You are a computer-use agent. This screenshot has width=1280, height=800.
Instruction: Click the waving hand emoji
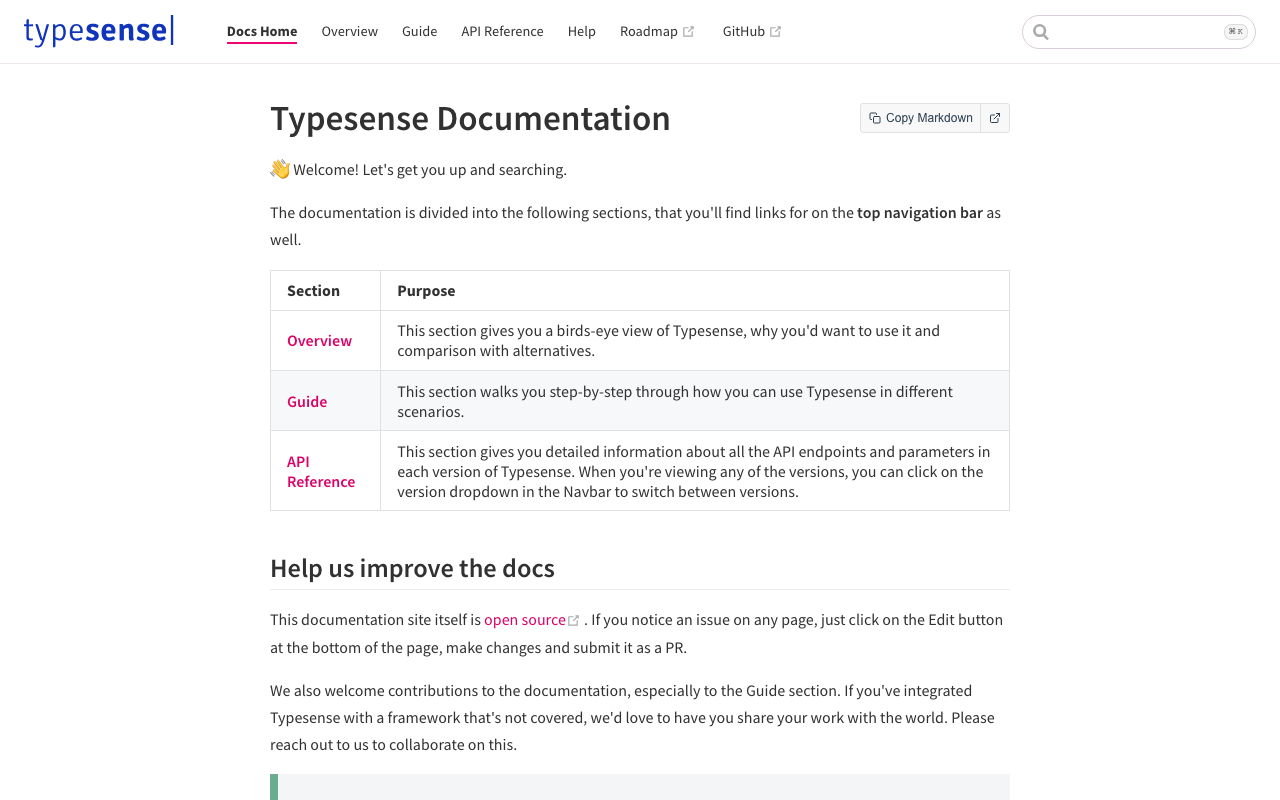(x=280, y=169)
